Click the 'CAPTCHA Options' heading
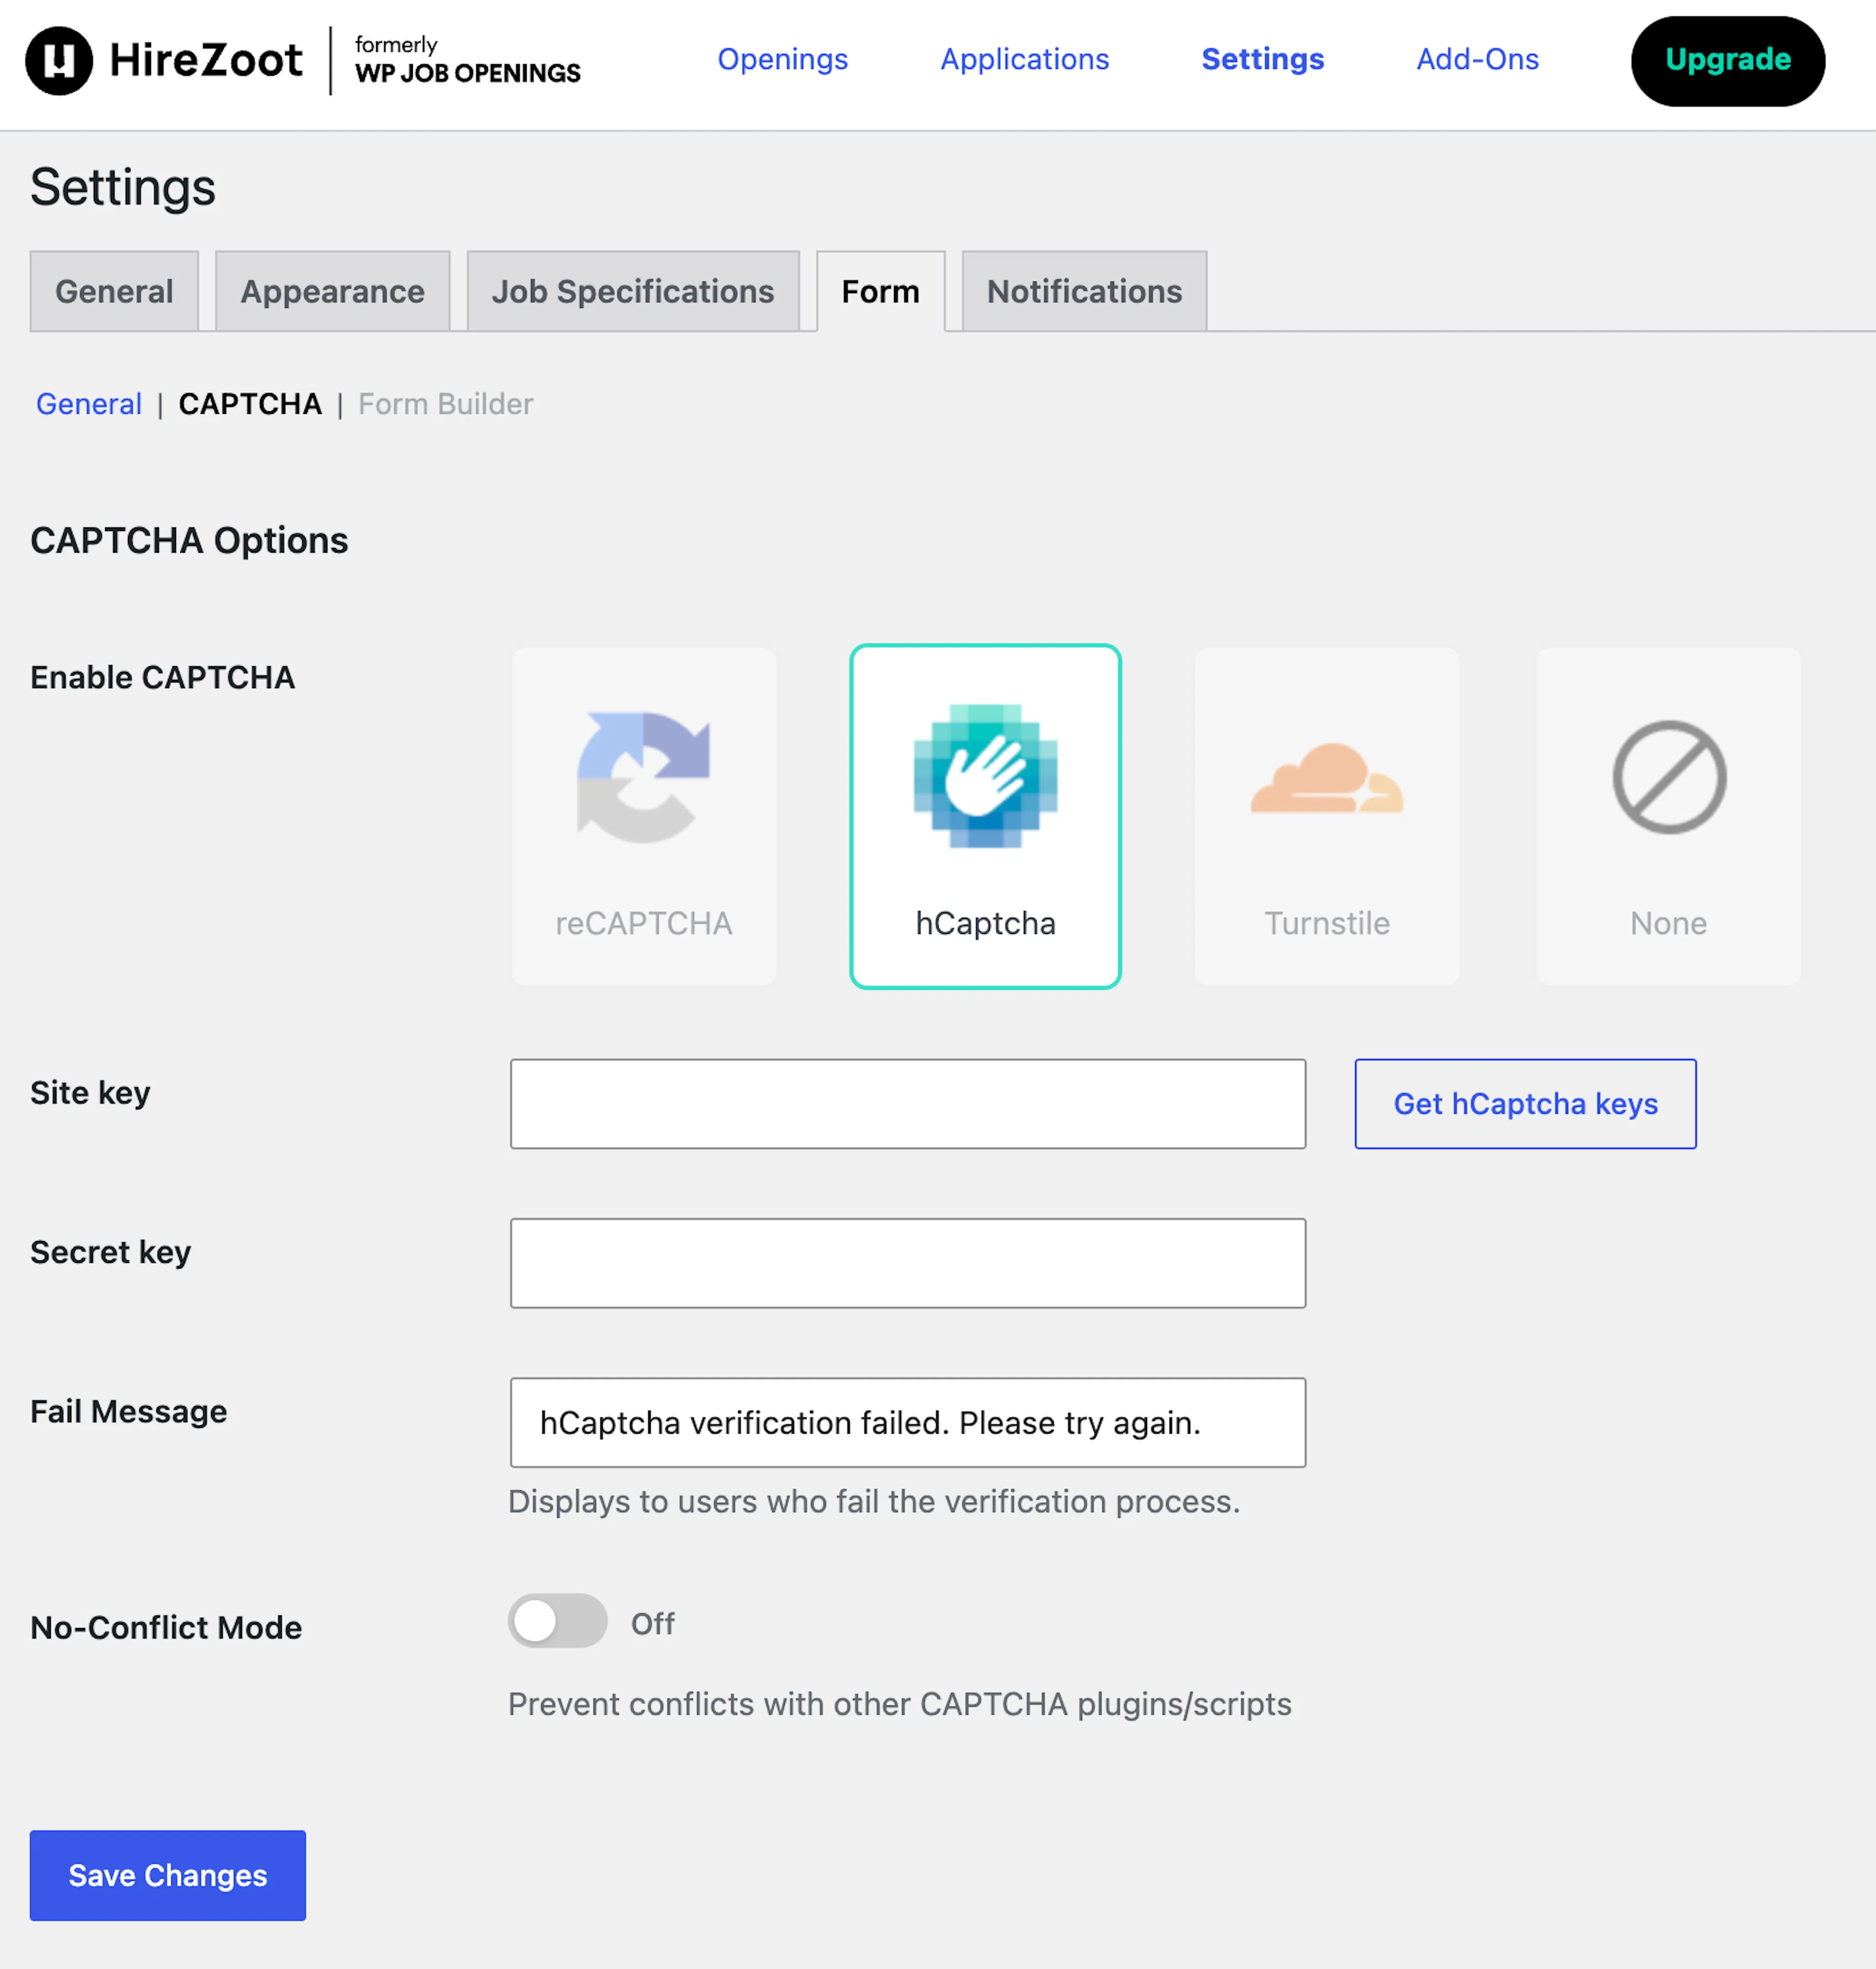 point(189,540)
